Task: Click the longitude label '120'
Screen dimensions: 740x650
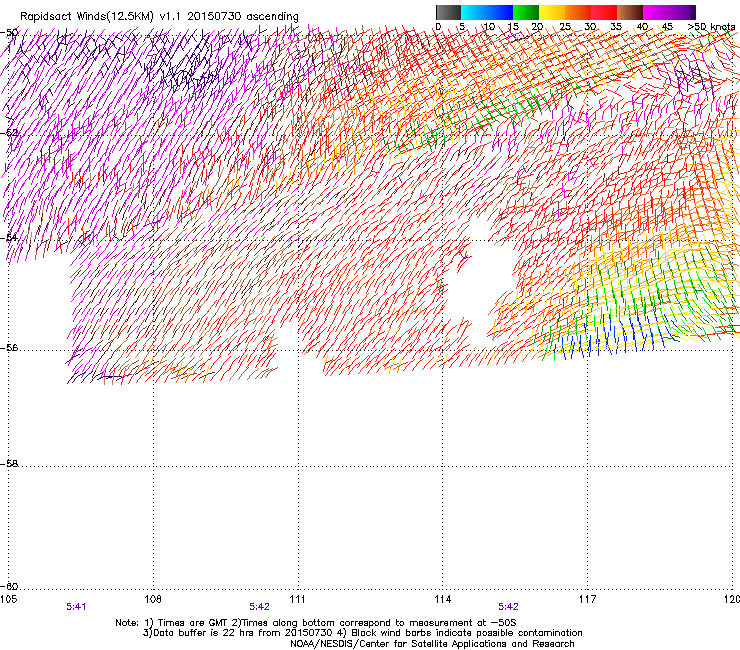Action: [x=732, y=599]
